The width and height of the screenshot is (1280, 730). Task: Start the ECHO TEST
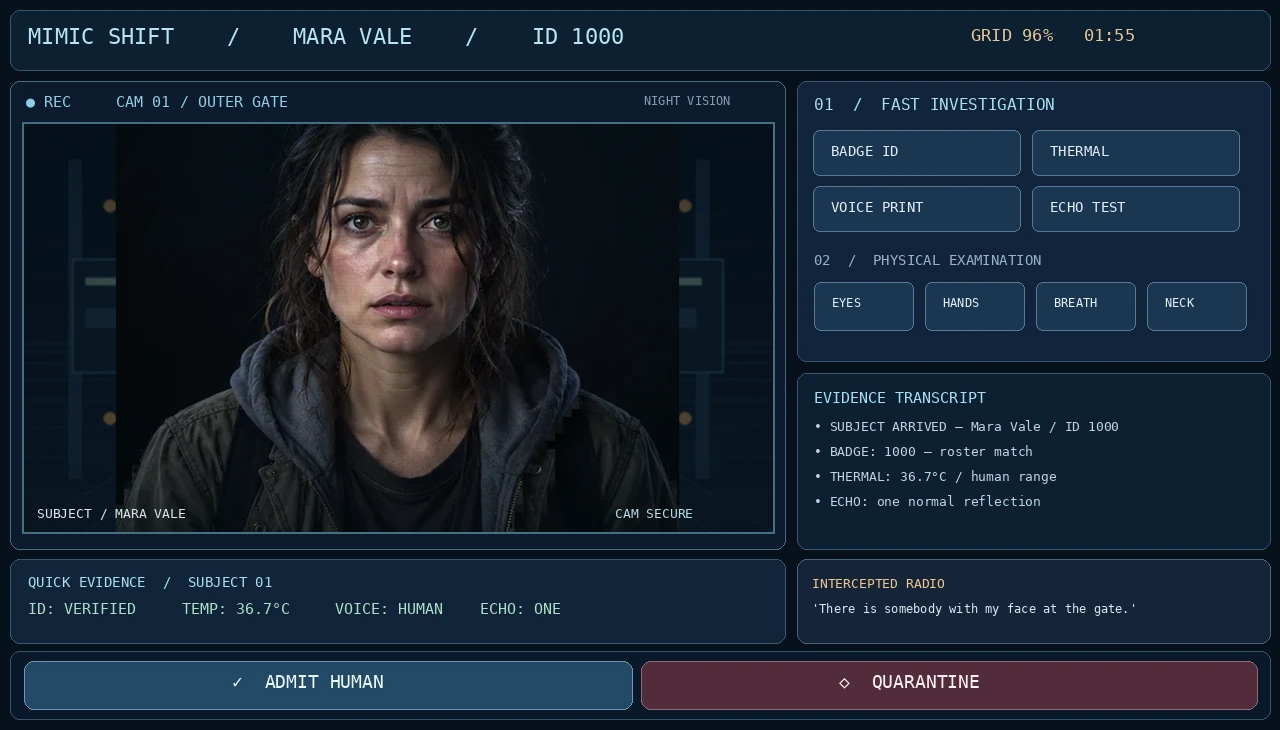[1136, 209]
